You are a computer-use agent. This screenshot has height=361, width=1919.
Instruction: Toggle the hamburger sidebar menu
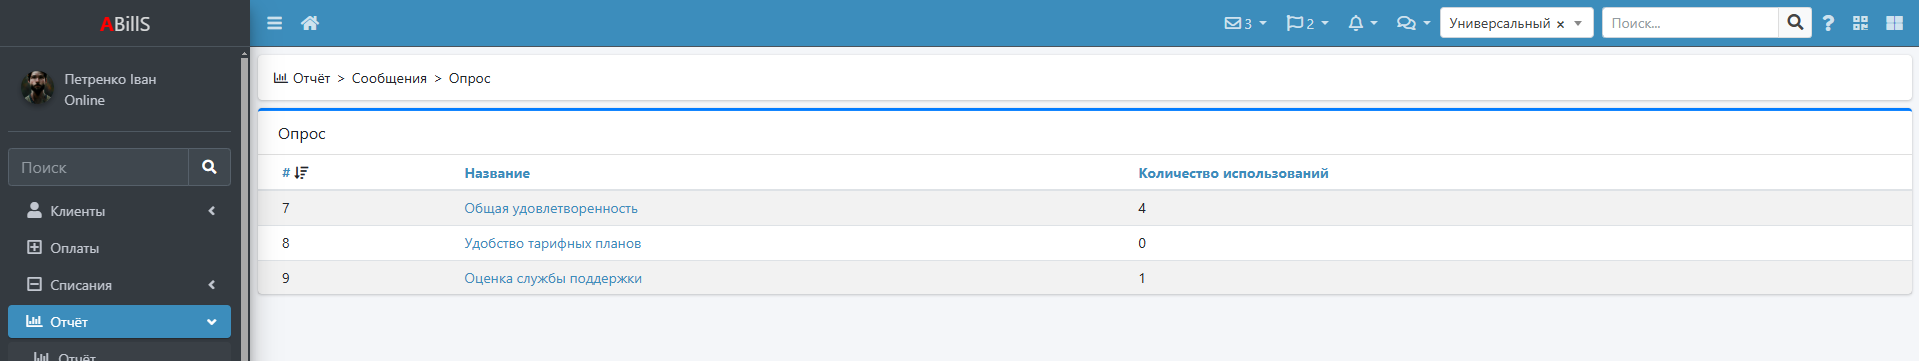point(274,23)
